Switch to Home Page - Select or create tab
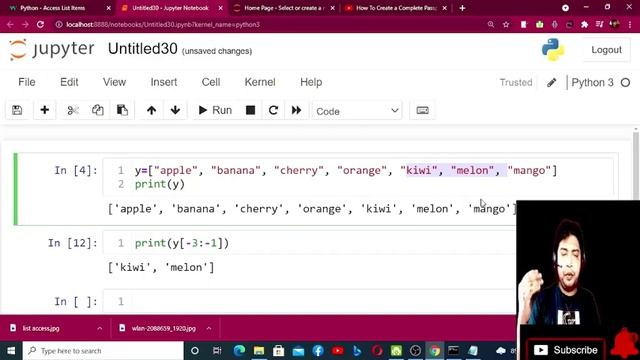This screenshot has width=640, height=360. pyautogui.click(x=284, y=8)
